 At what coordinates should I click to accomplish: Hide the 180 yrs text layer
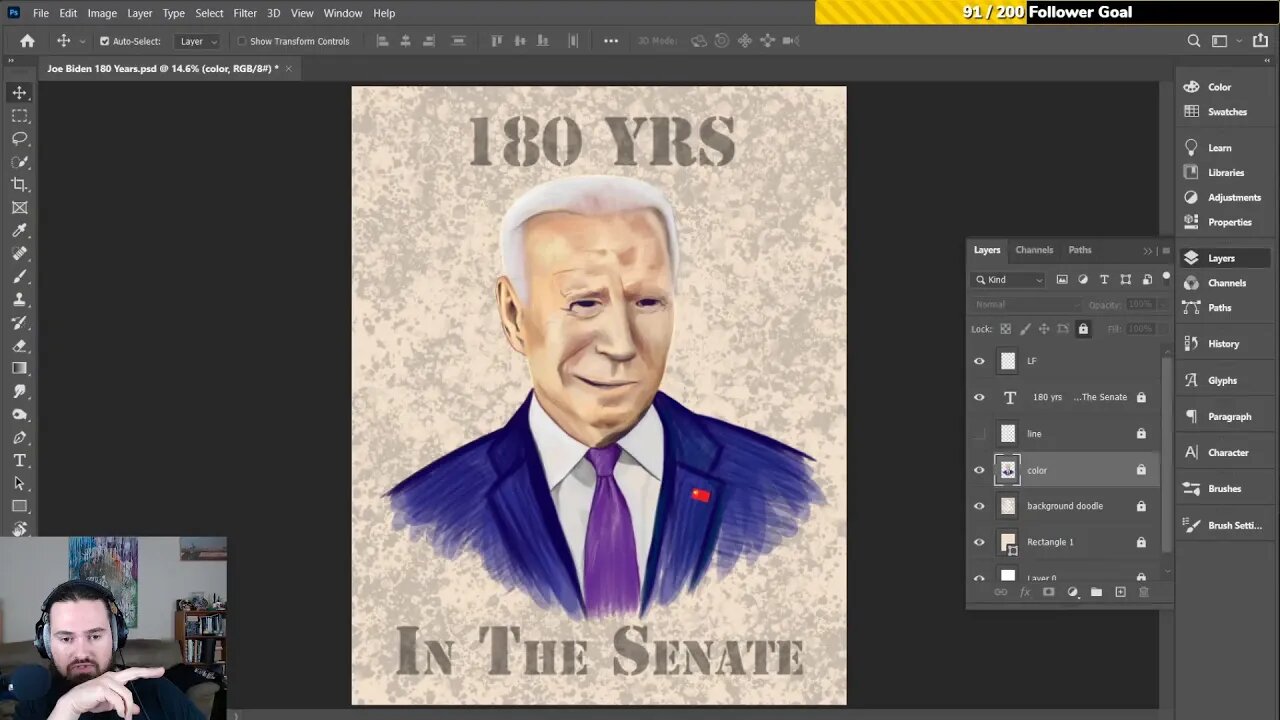click(979, 397)
